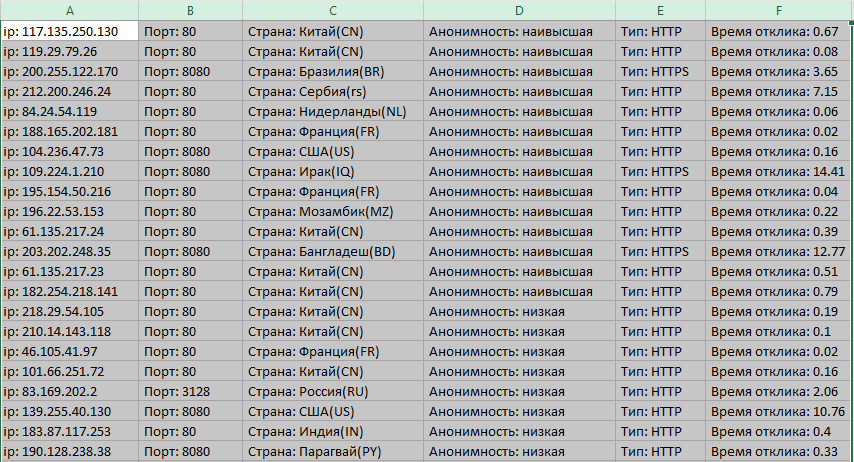The height and width of the screenshot is (462, 854).
Task: Click the Мозамбик(MZ) country cell
Action: pyautogui.click(x=332, y=211)
